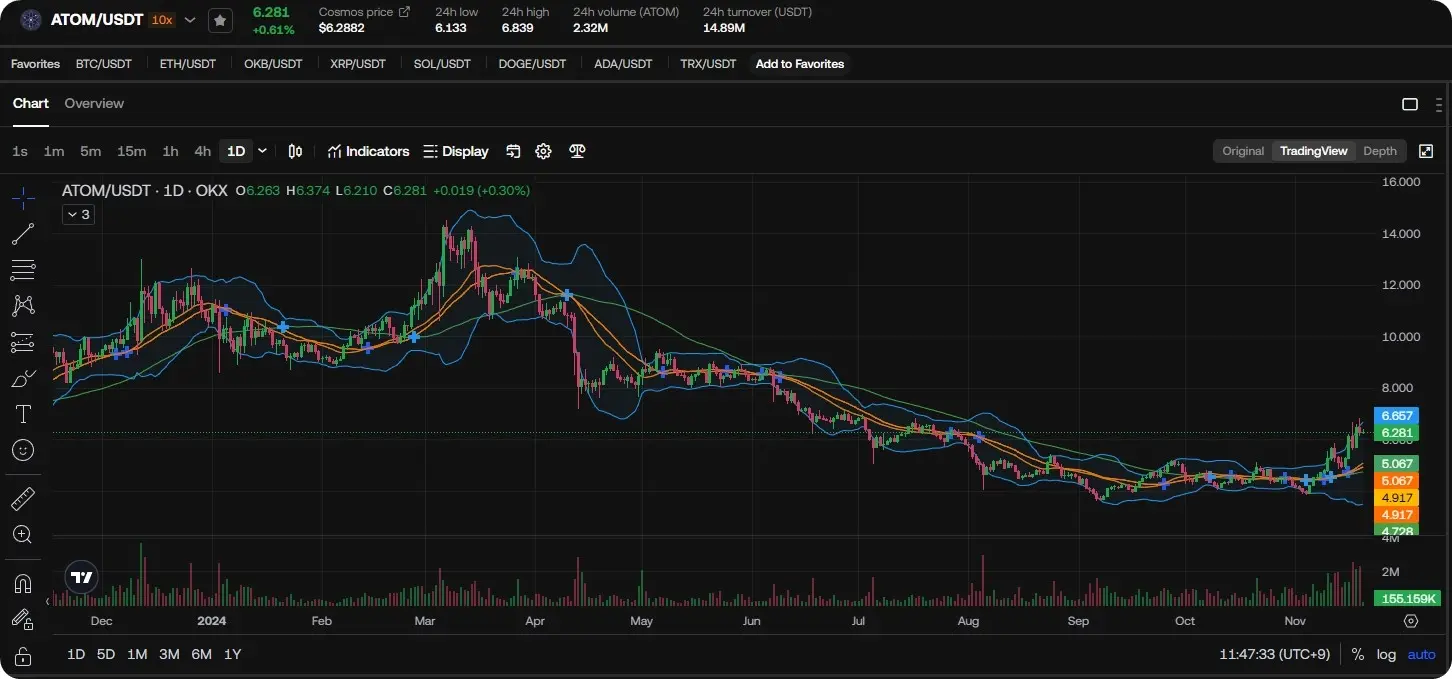Set the timeframe to 4h

pos(203,151)
